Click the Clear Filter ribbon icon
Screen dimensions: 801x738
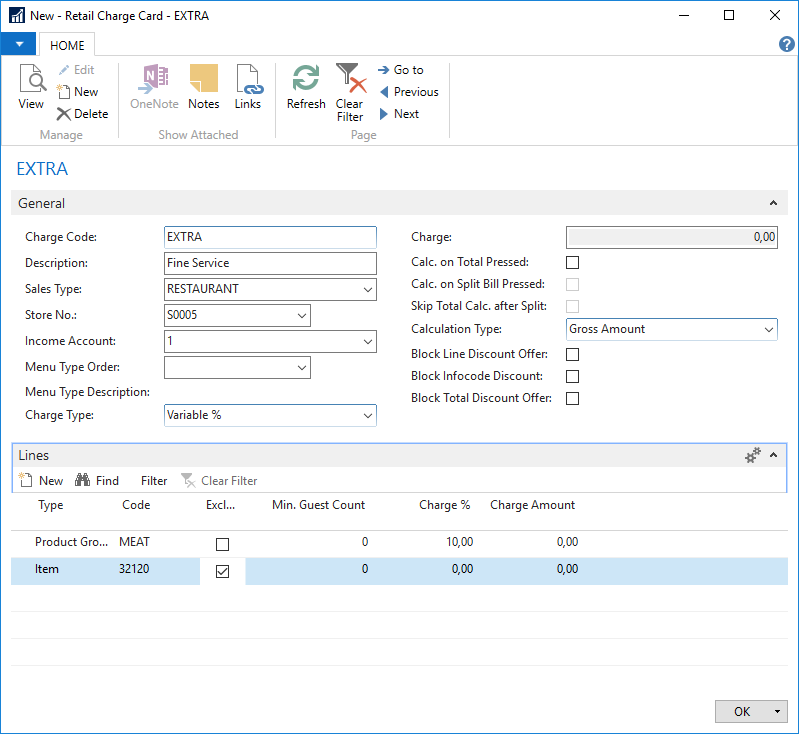[x=349, y=91]
